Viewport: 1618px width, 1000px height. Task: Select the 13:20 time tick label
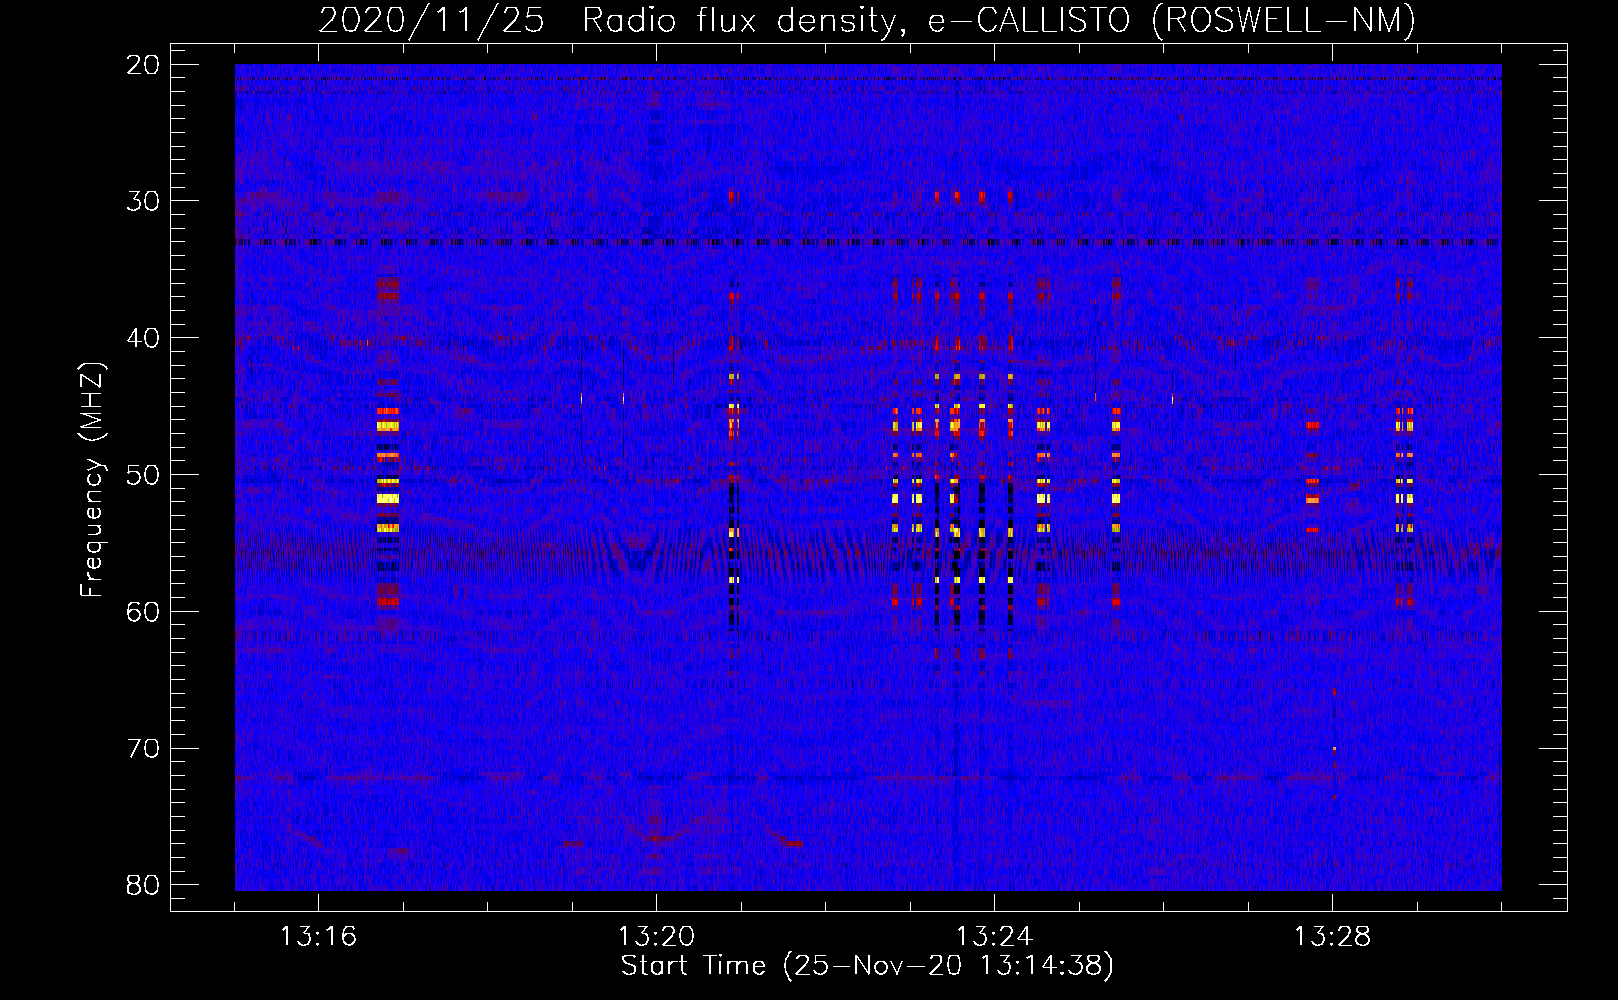point(656,937)
